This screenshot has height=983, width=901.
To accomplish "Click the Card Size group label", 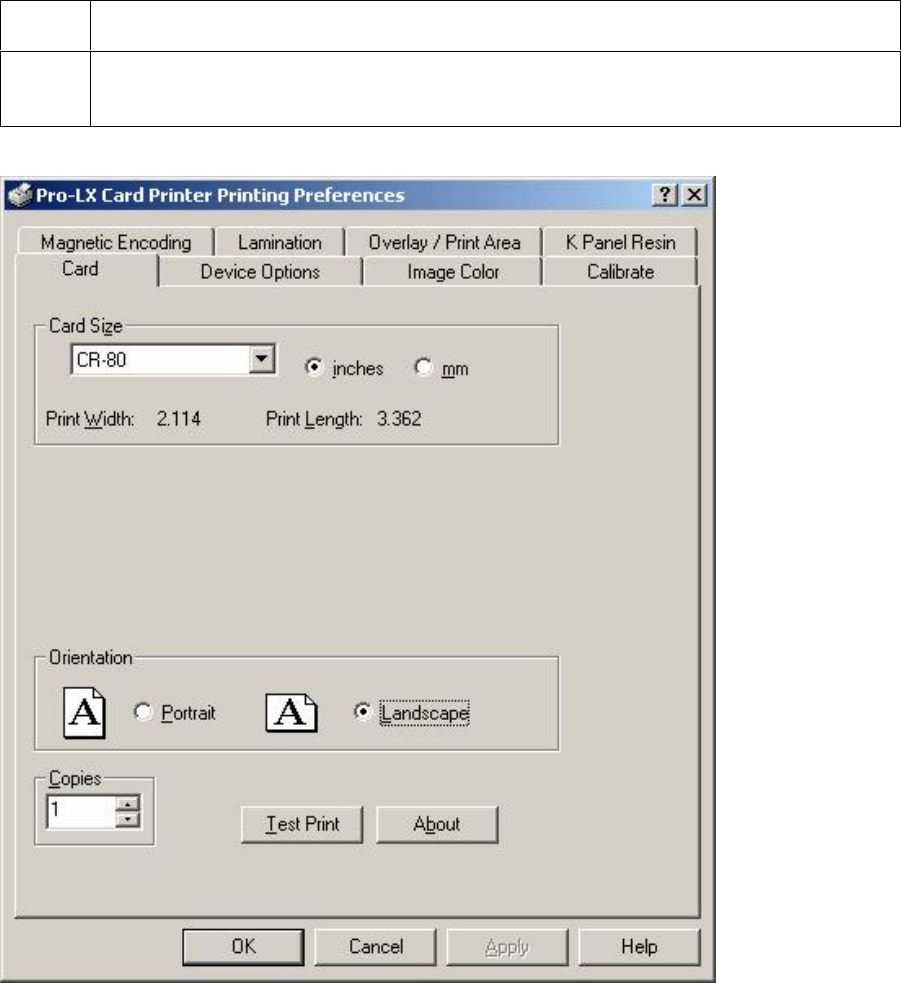I will [x=86, y=326].
